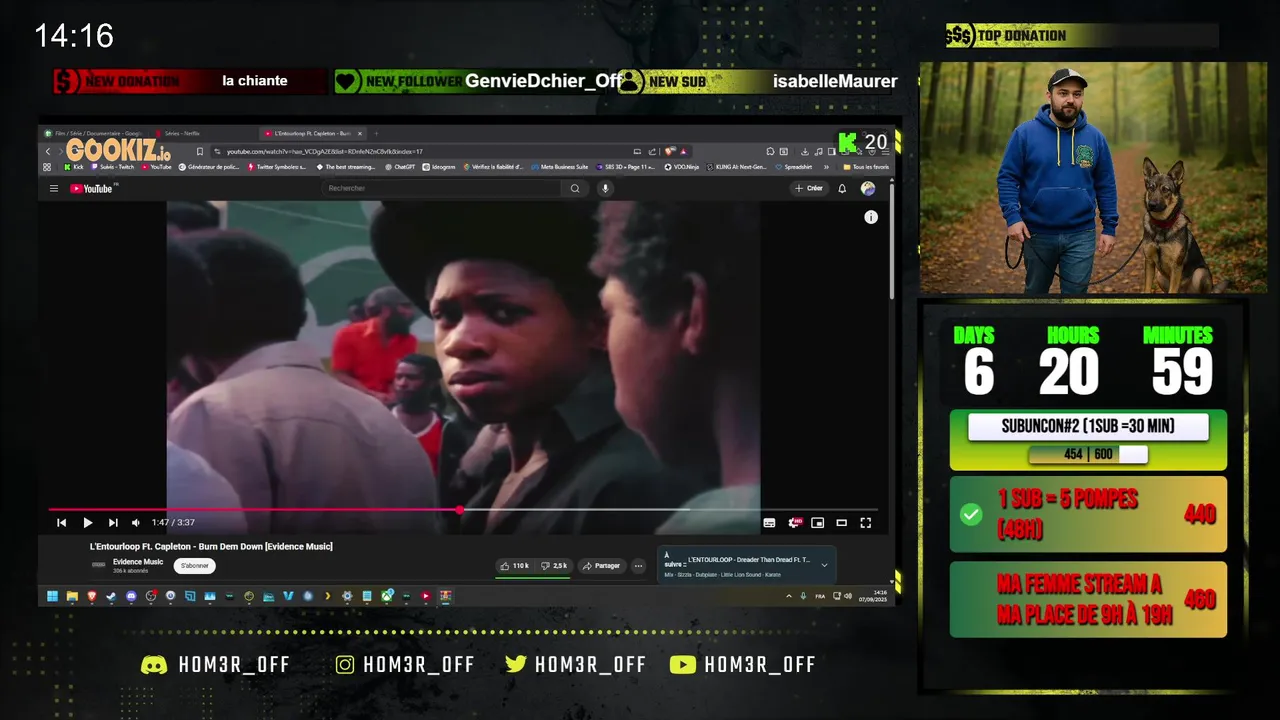Open the Xbox app in the taskbar
This screenshot has width=1280, height=720.
point(387,596)
